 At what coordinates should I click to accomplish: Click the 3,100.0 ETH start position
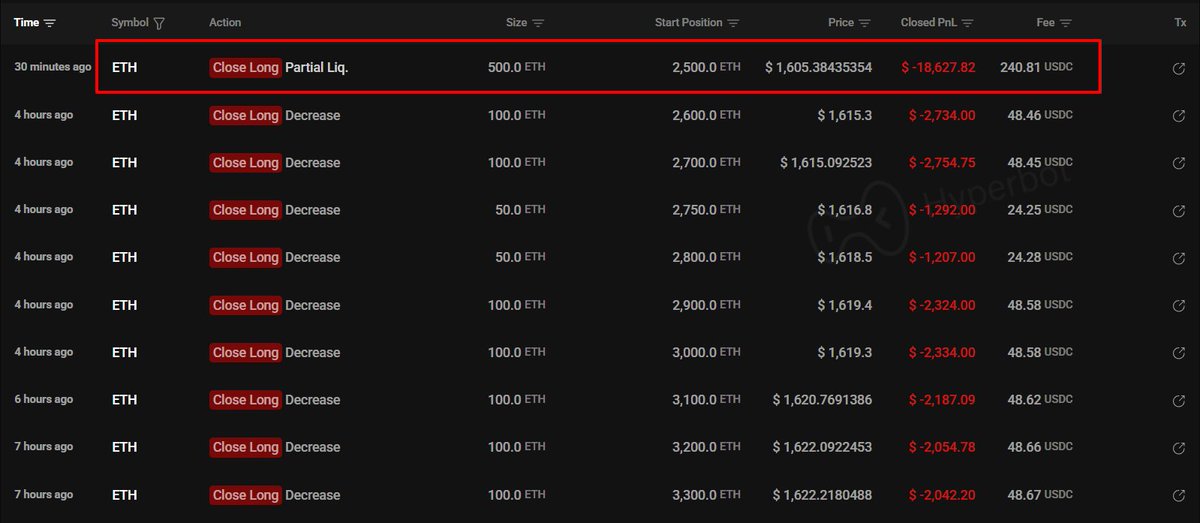(x=706, y=400)
